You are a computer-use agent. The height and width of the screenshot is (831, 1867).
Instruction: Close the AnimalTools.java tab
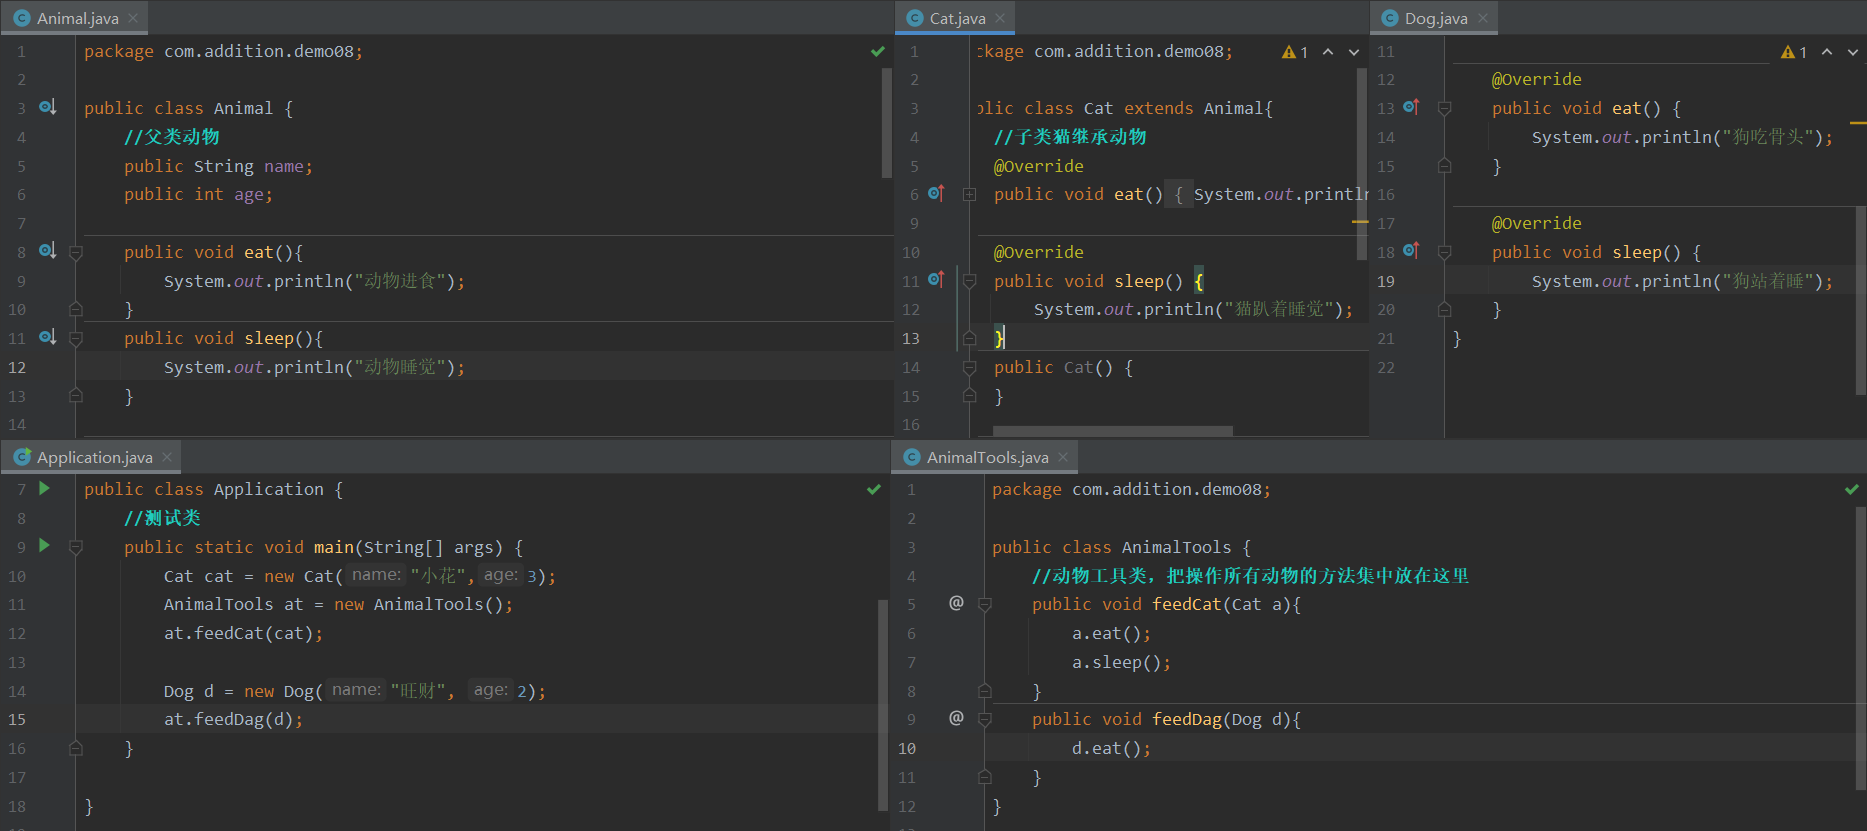click(x=1063, y=457)
